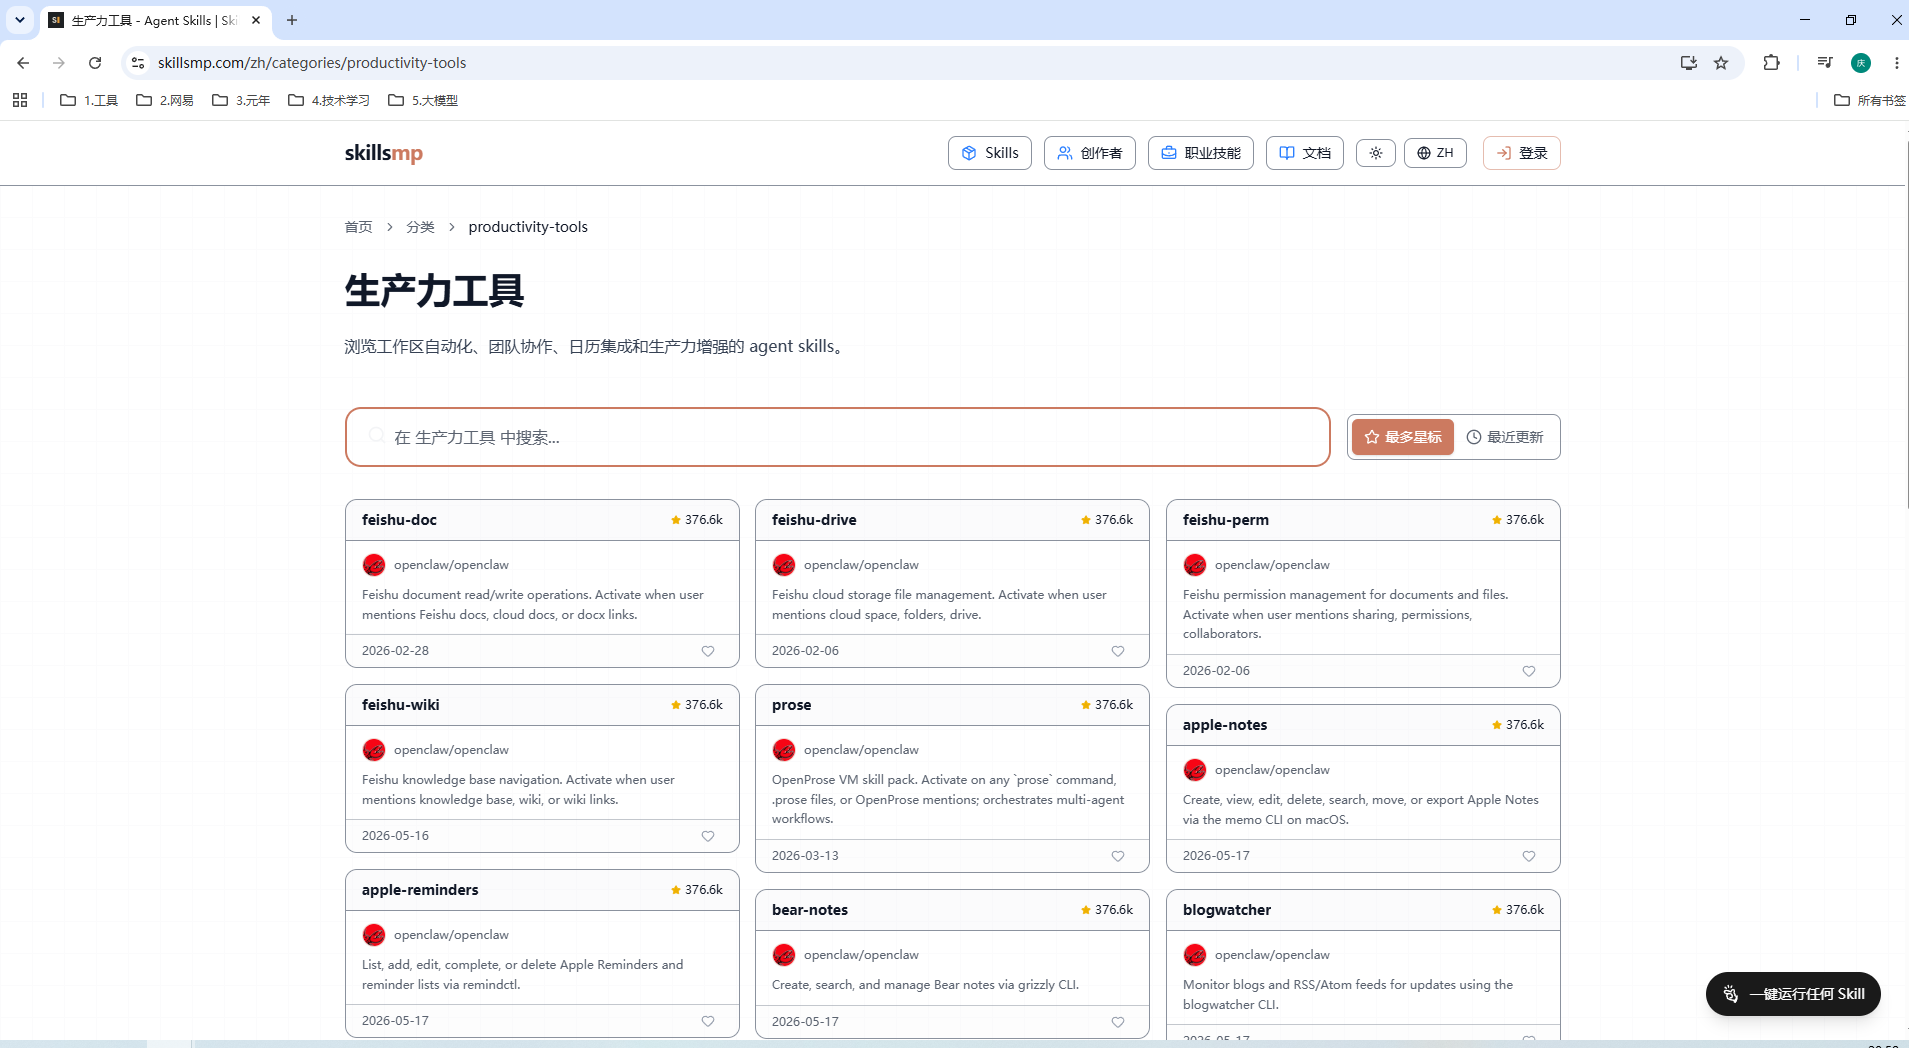The image size is (1909, 1048).
Task: Click the productivity-tools breadcrumb text
Action: pos(528,227)
